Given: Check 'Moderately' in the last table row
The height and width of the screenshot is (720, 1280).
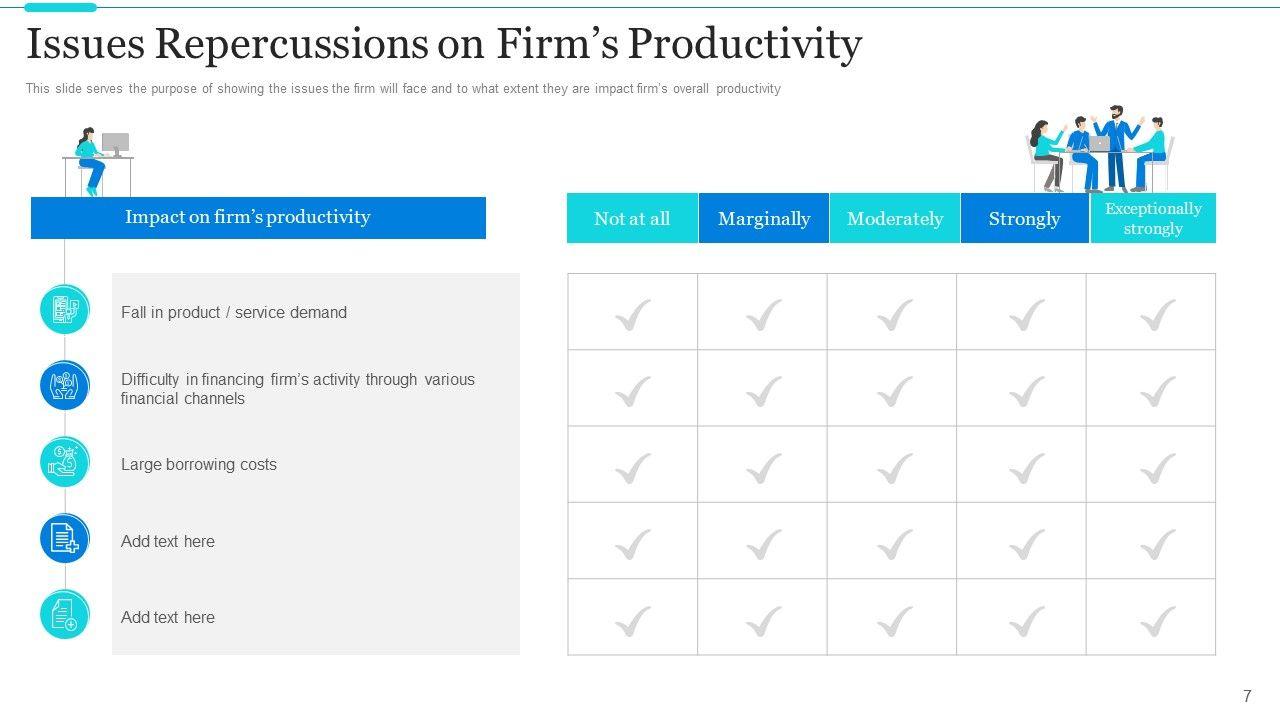Looking at the screenshot, I should click(894, 620).
